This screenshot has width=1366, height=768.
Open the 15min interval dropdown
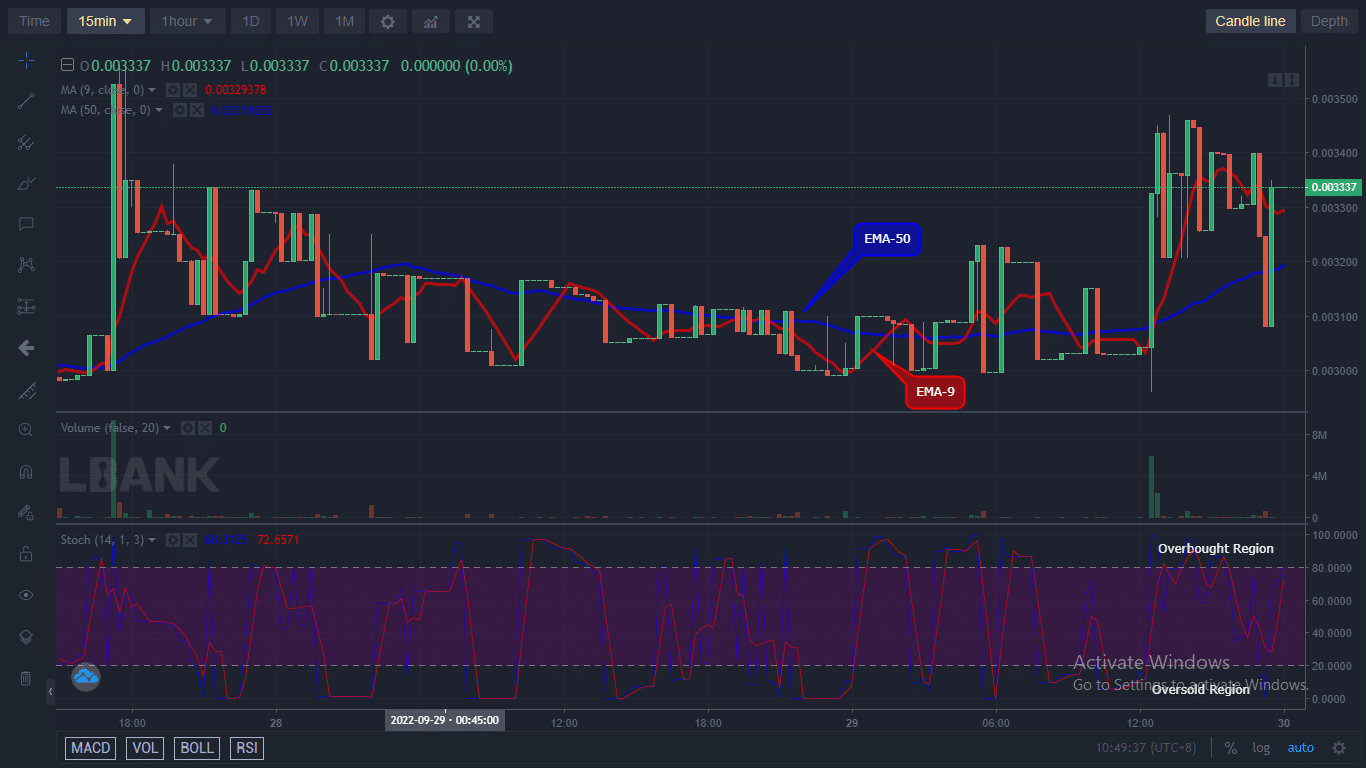[x=106, y=21]
